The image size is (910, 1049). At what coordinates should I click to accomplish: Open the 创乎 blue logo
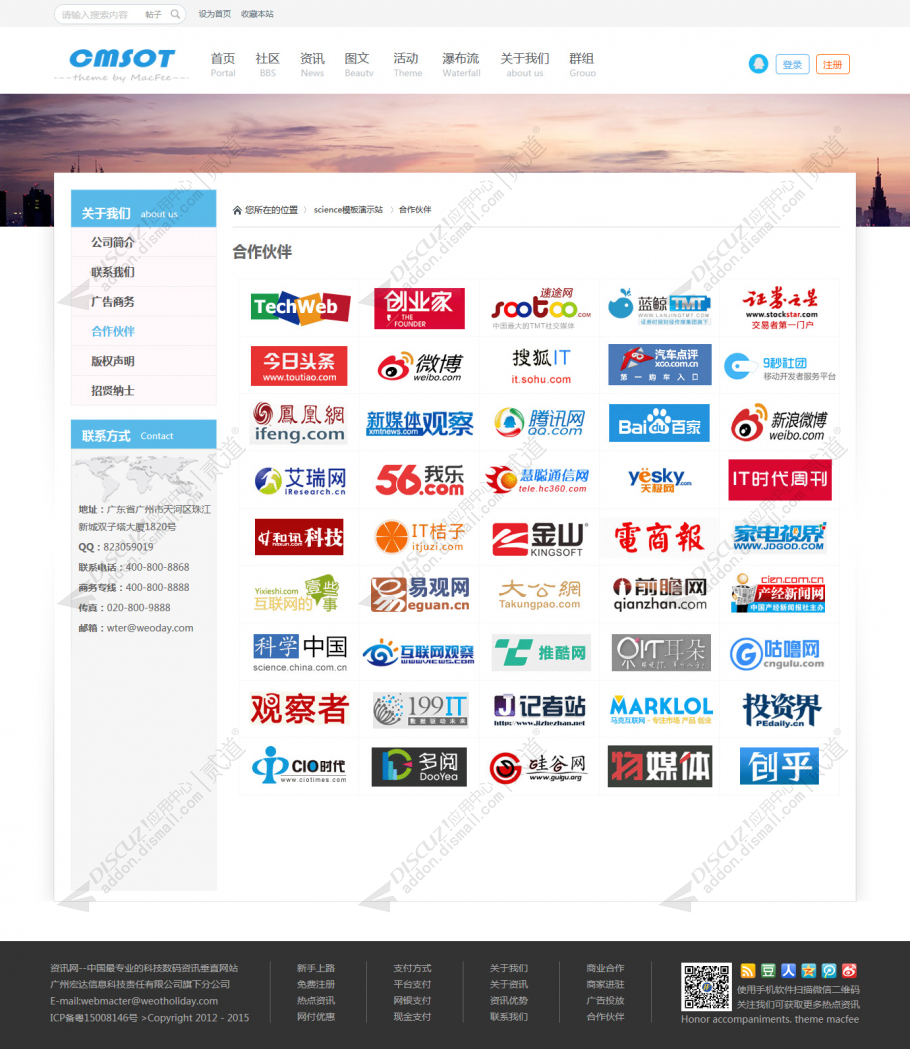(x=780, y=766)
